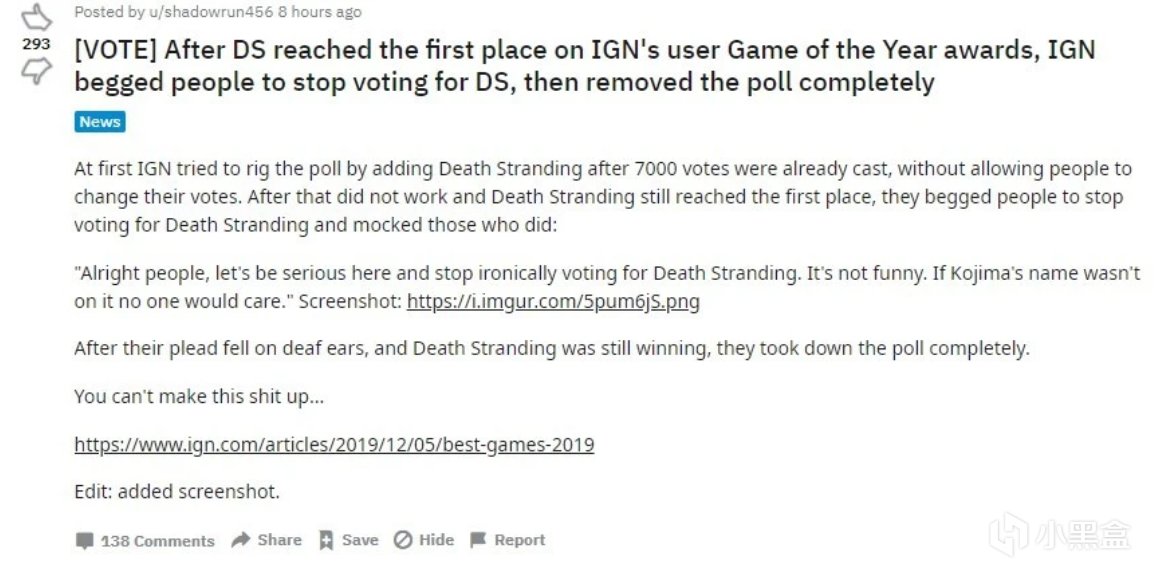This screenshot has height=572, width=1164.
Task: Click the 293 vote score
Action: coord(36,45)
